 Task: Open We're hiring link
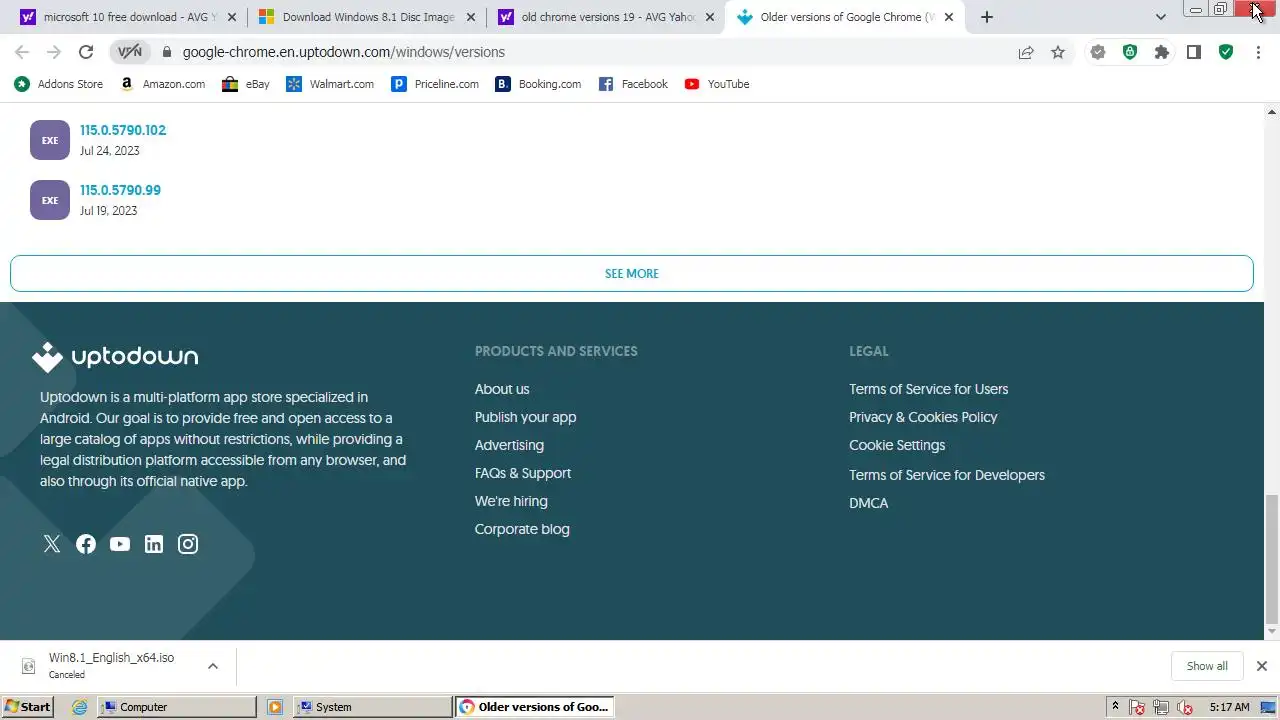point(511,501)
